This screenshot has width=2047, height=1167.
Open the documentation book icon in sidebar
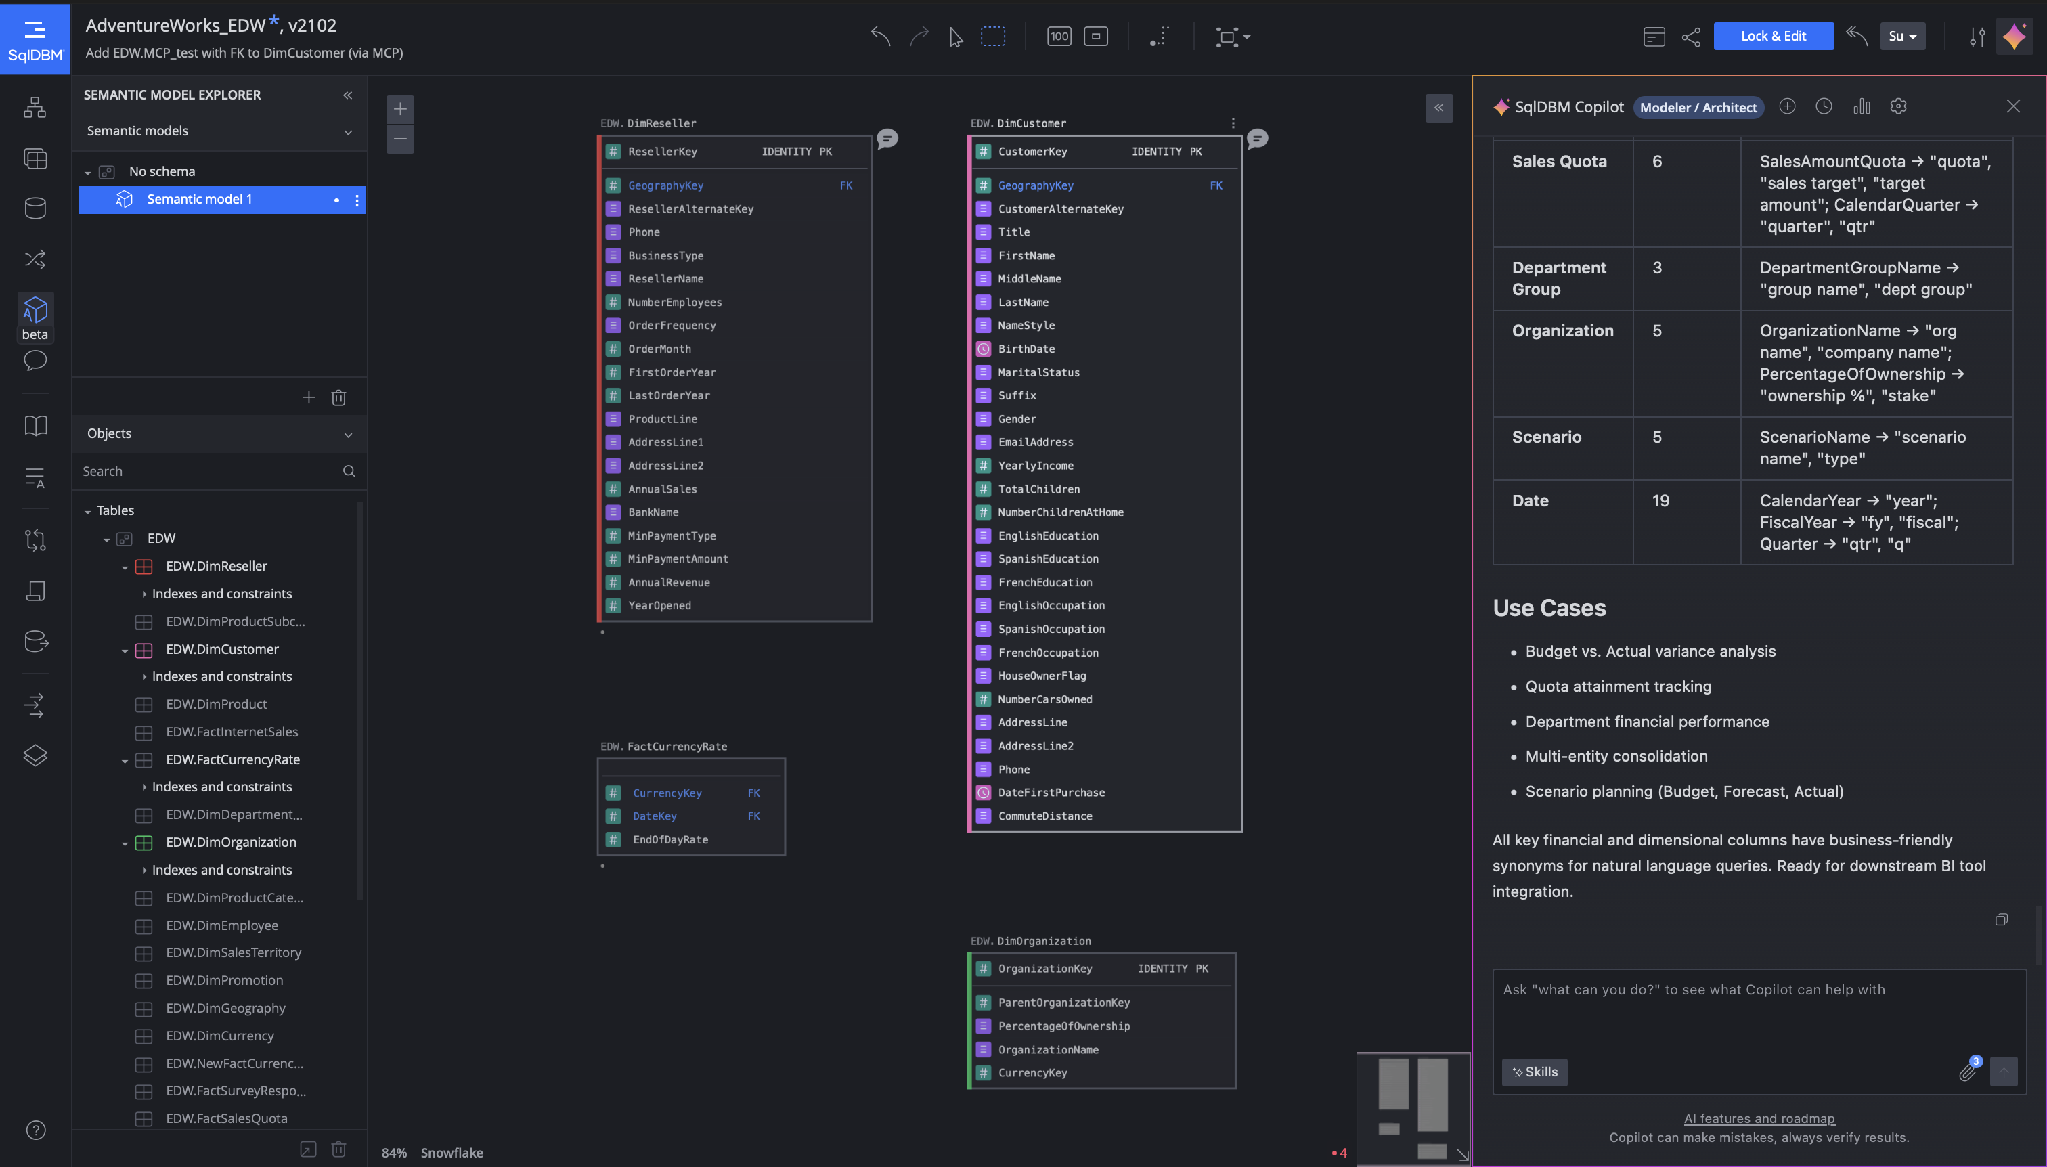pos(35,426)
